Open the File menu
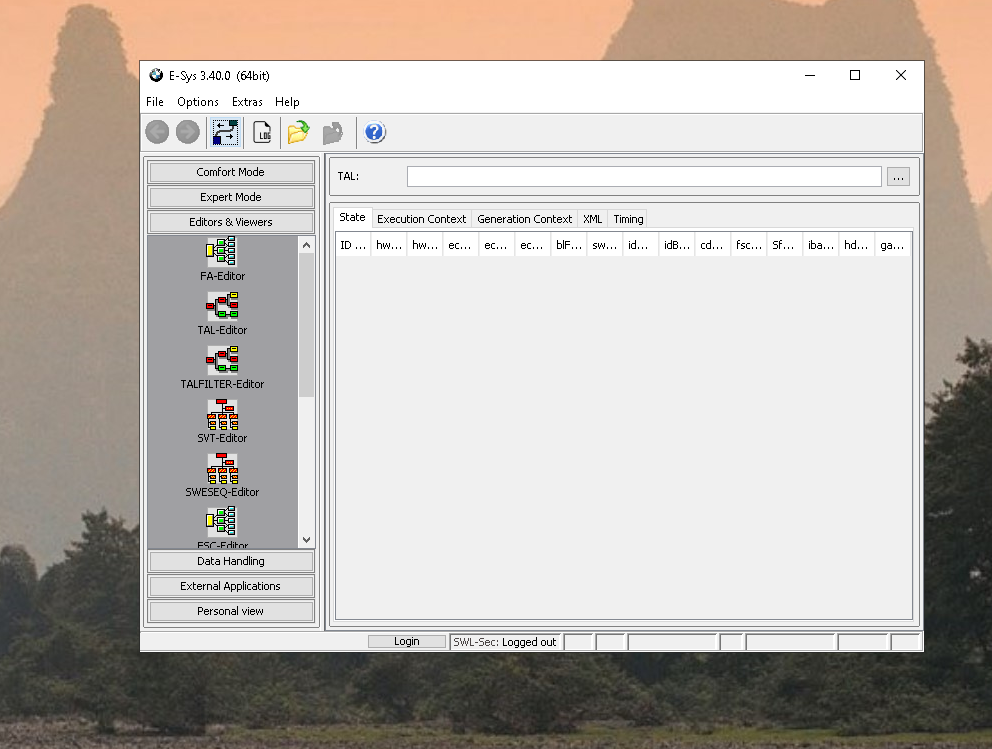Viewport: 992px width, 749px height. [x=154, y=102]
